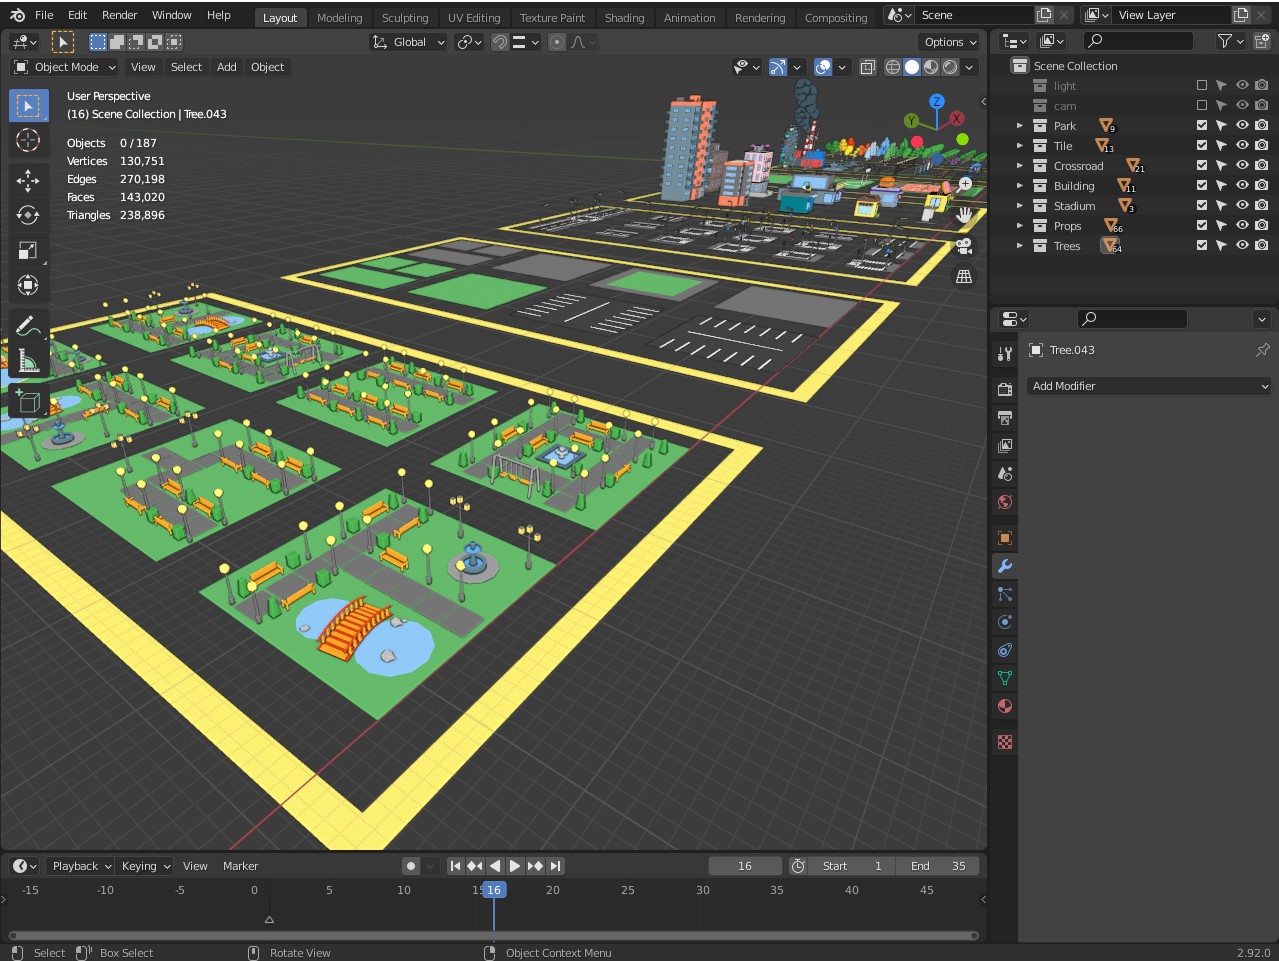Click the End frame field
This screenshot has height=961, width=1279.
[x=938, y=866]
